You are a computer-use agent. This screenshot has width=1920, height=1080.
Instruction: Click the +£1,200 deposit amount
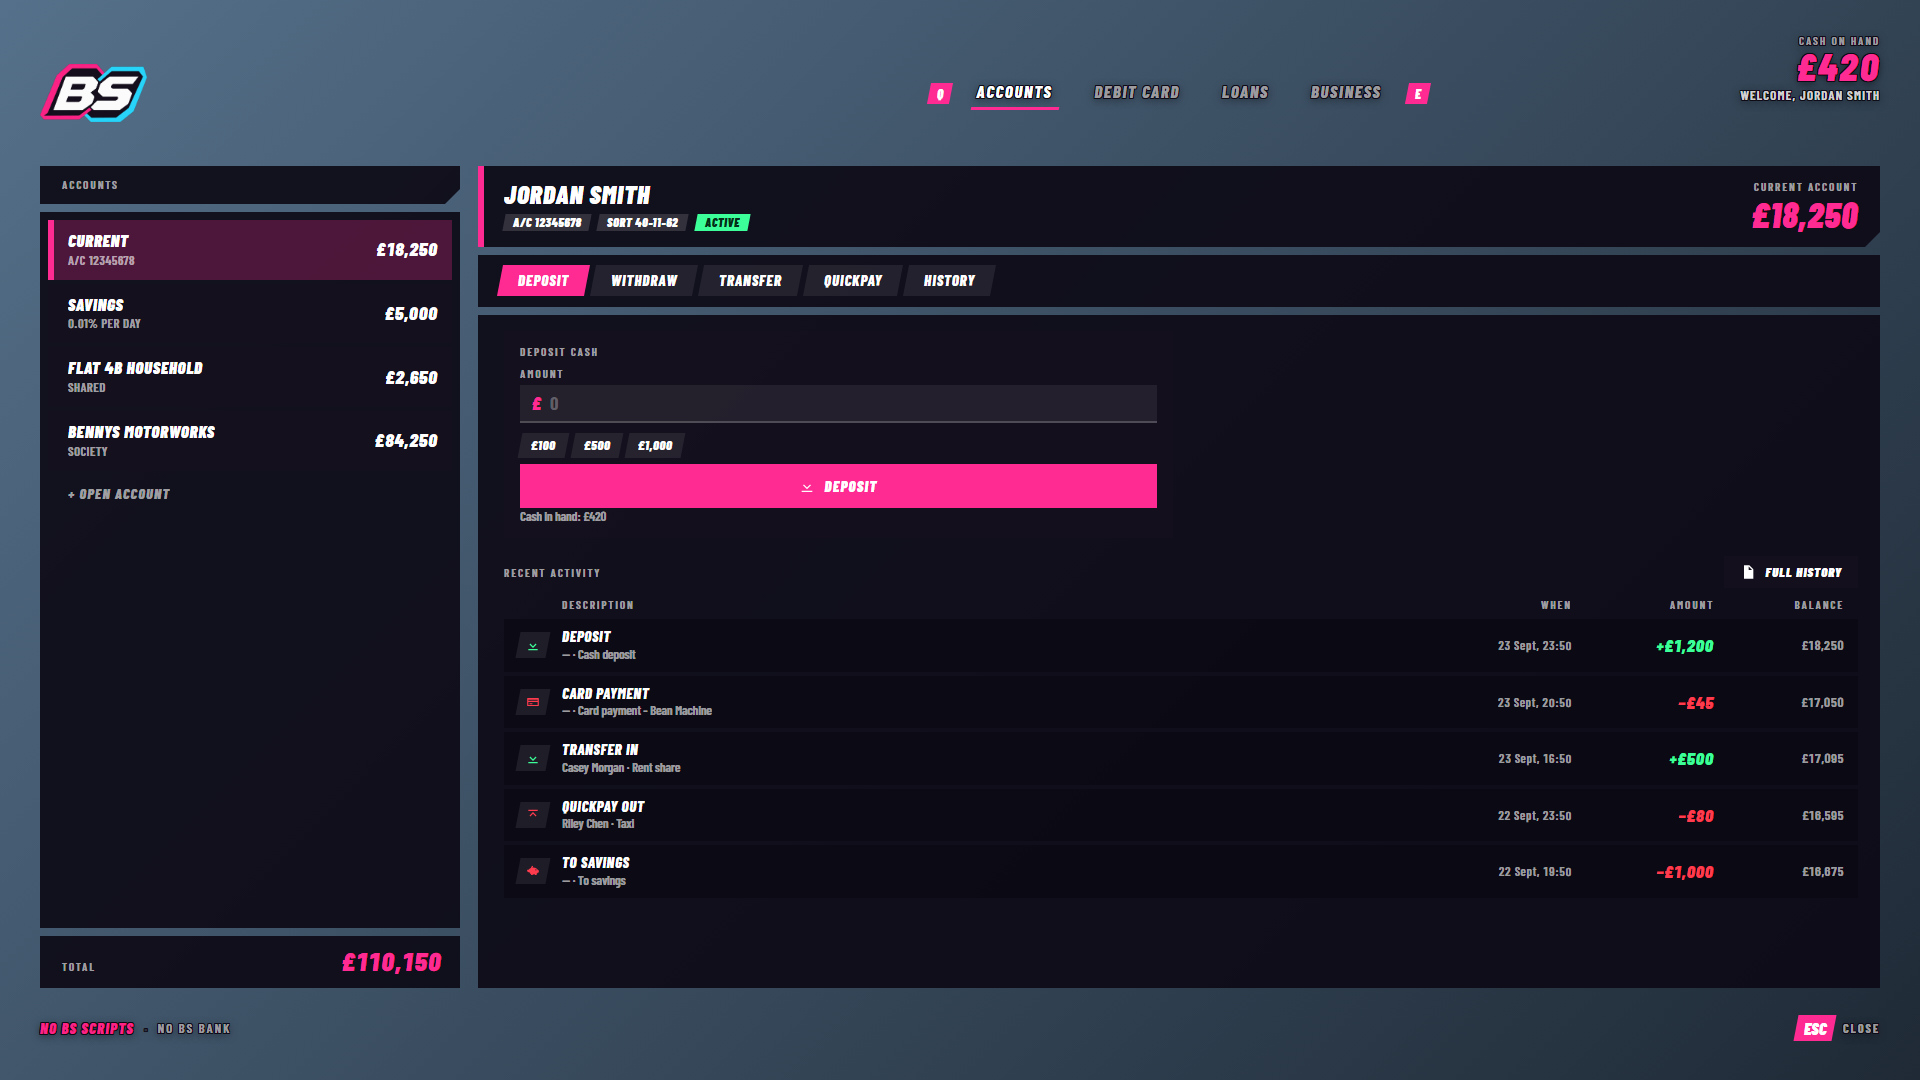pos(1684,646)
